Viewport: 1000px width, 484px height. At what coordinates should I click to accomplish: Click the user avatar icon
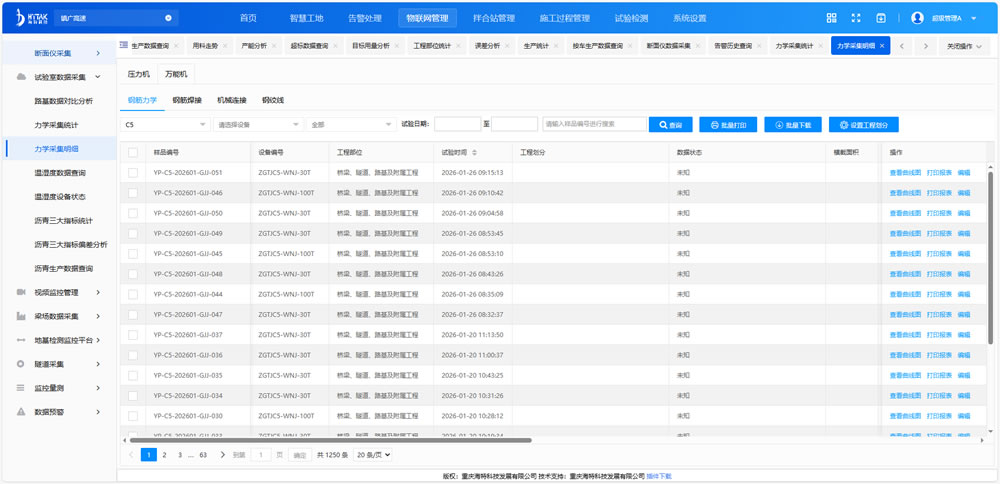pyautogui.click(x=917, y=18)
